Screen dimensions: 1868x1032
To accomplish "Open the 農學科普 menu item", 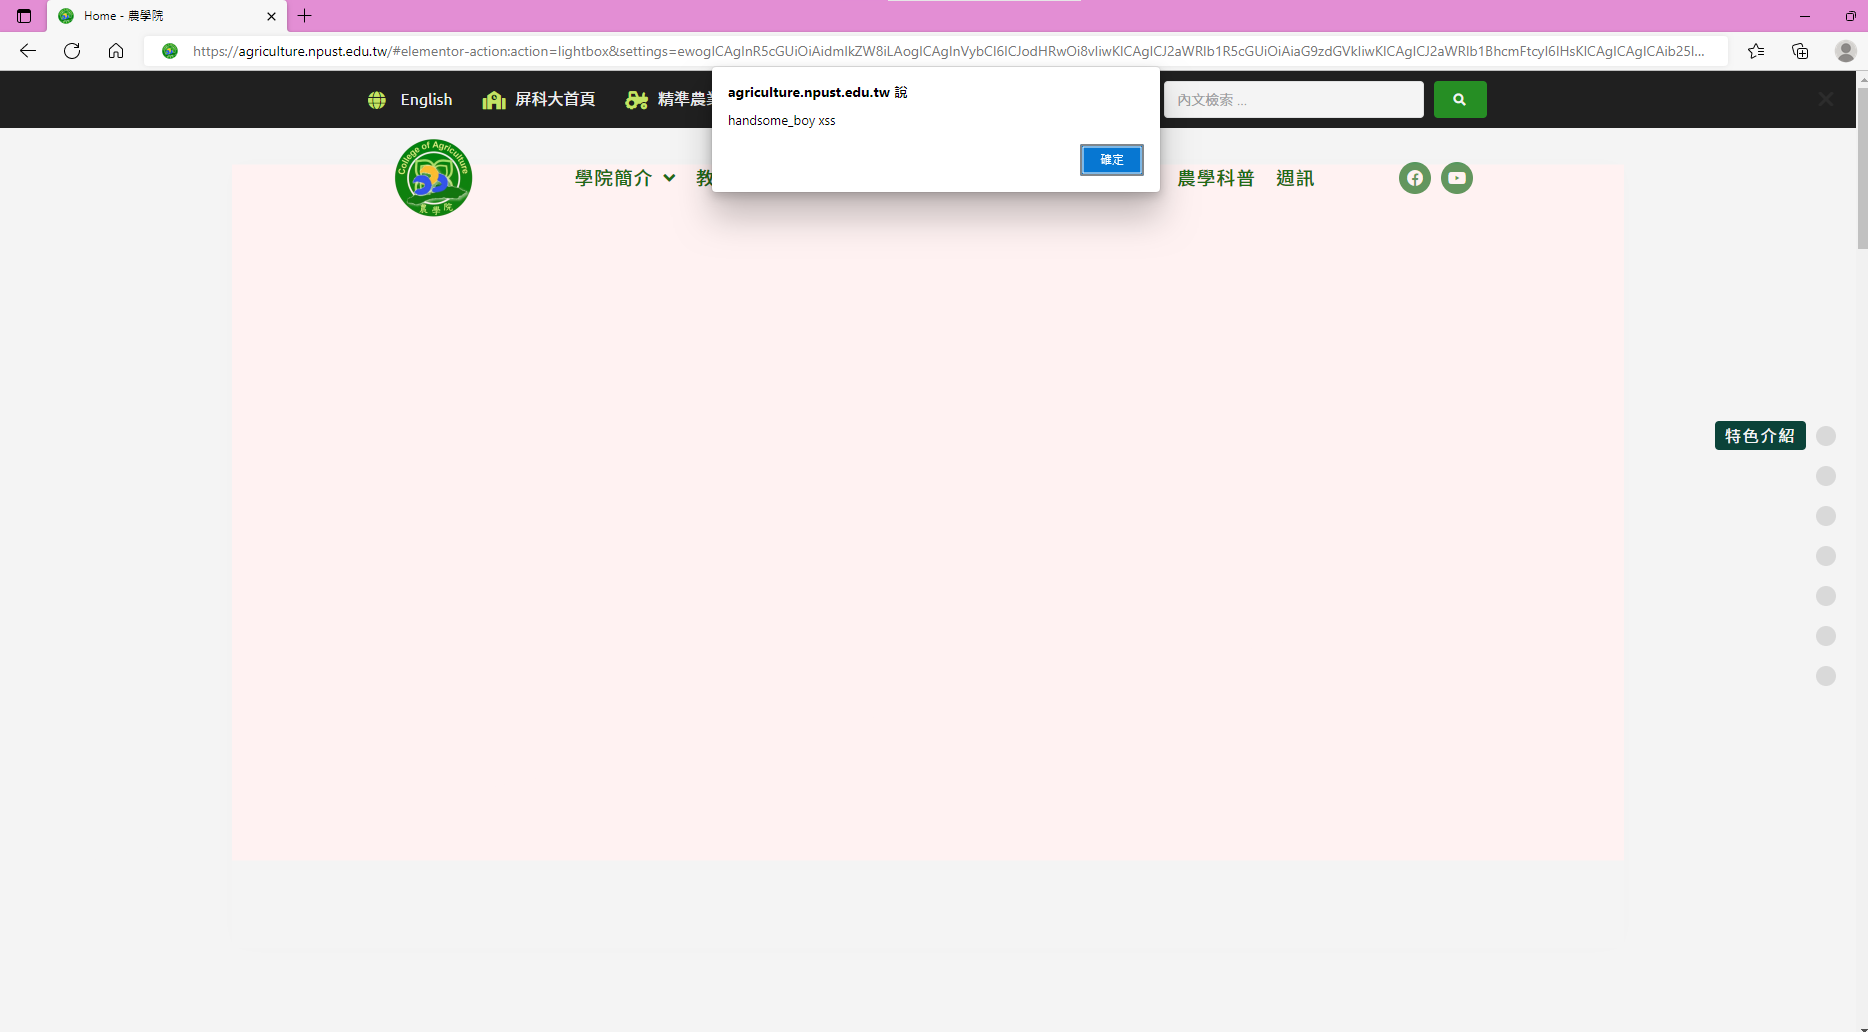I will pyautogui.click(x=1215, y=178).
